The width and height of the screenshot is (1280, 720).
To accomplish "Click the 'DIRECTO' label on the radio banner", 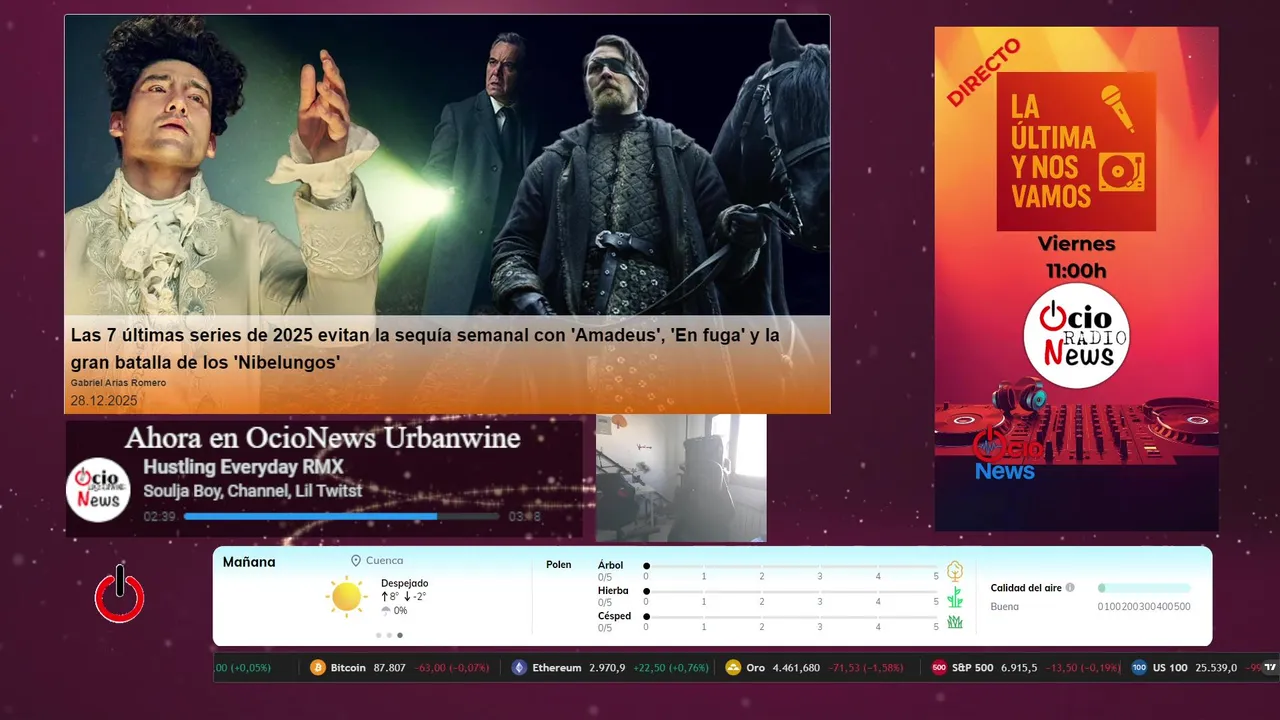I will point(983,73).
